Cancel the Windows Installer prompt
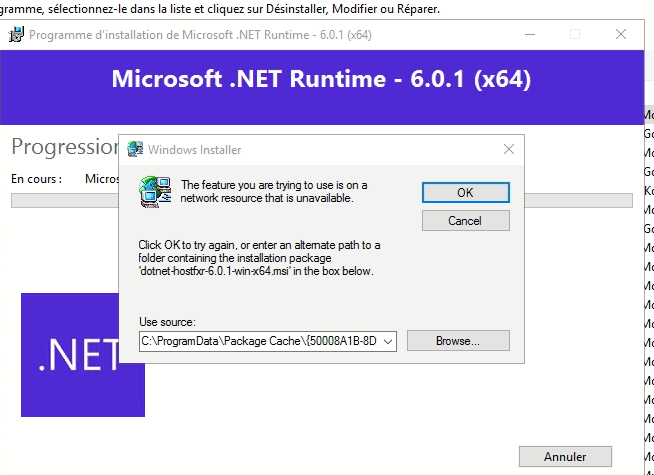The image size is (654, 475). click(465, 220)
